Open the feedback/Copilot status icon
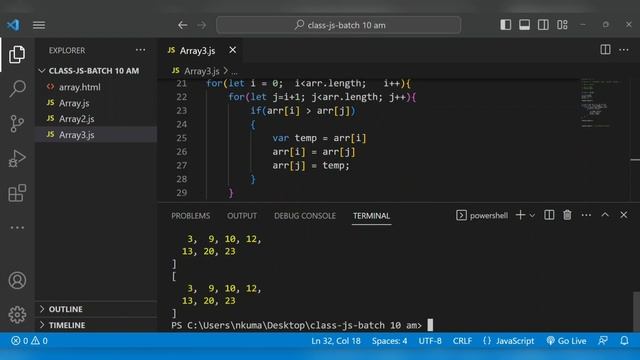 pyautogui.click(x=603, y=340)
